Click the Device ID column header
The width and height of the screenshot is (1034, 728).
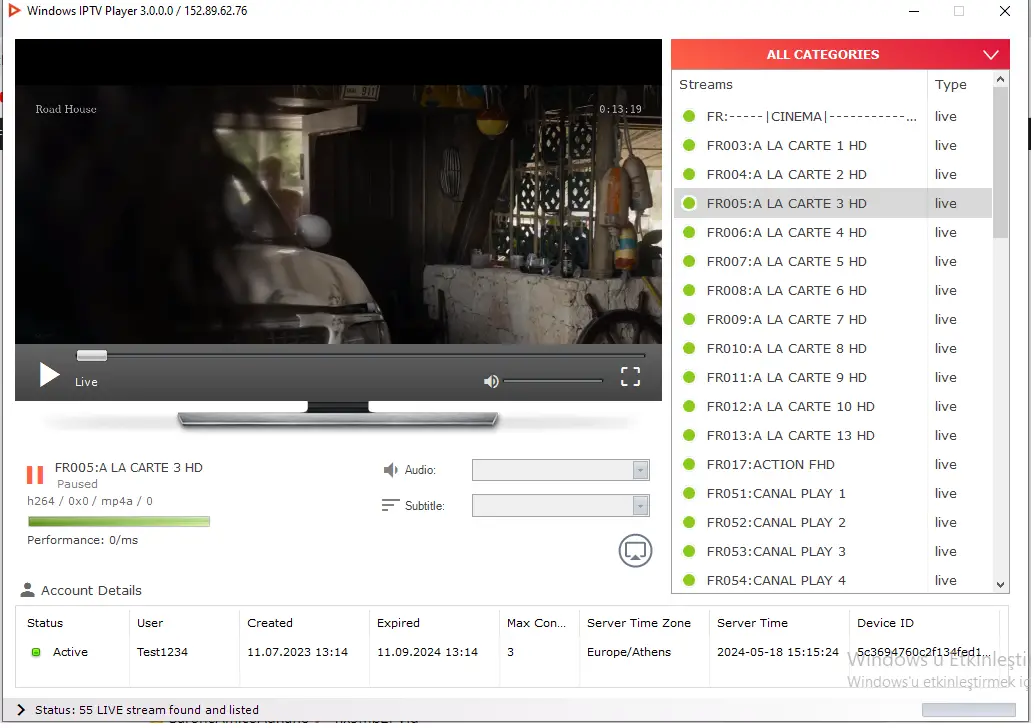[x=887, y=624]
